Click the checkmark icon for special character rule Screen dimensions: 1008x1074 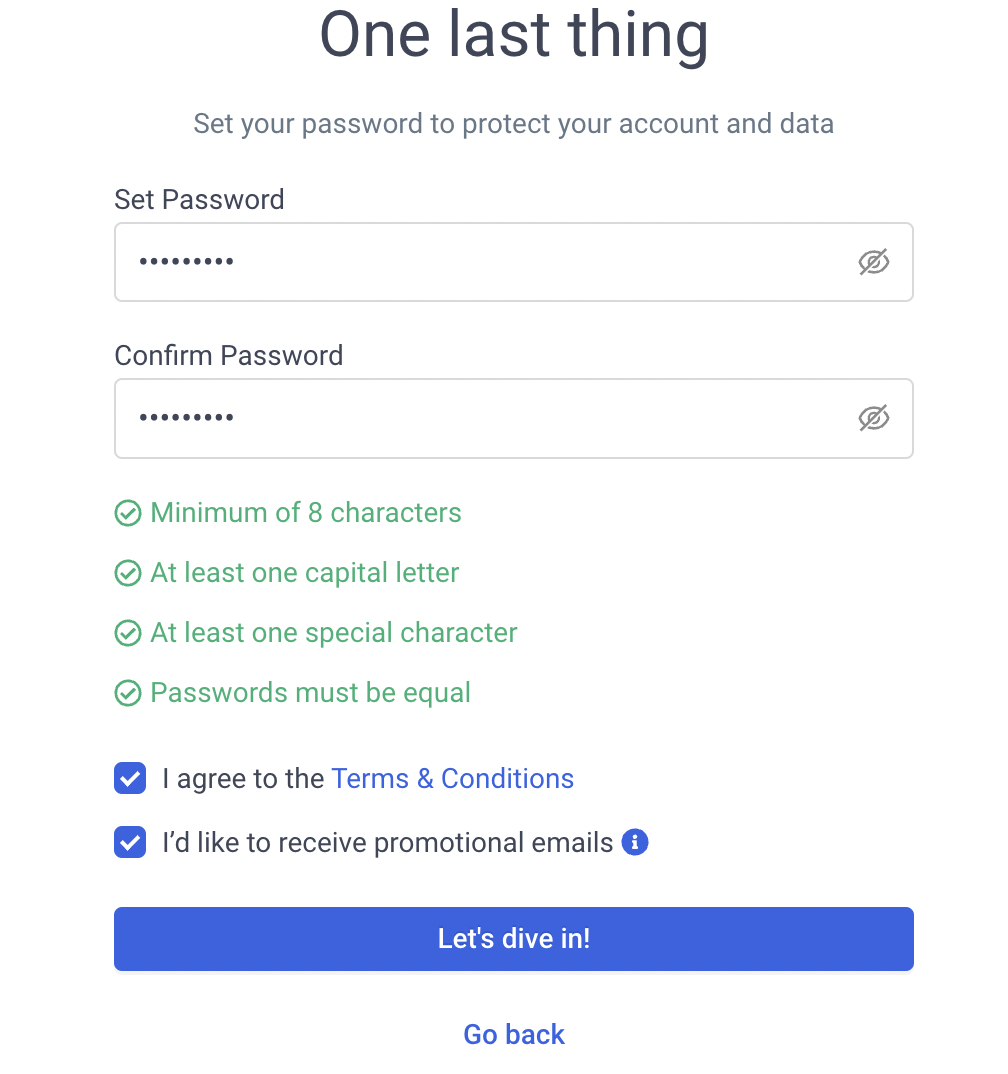(128, 633)
